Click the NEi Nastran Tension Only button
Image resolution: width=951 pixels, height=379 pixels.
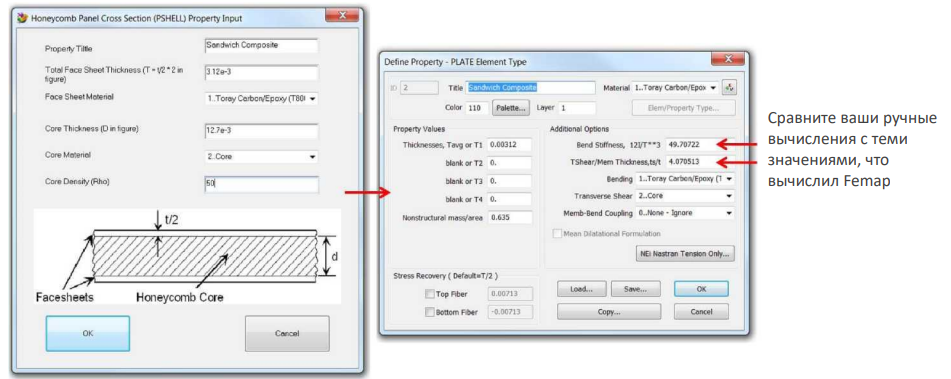(x=685, y=253)
